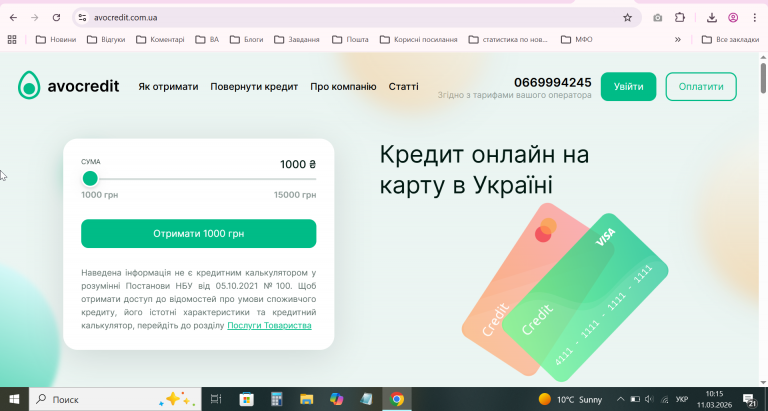Bookmark this page with the star icon
Viewport: 768px width, 411px height.
(x=627, y=18)
